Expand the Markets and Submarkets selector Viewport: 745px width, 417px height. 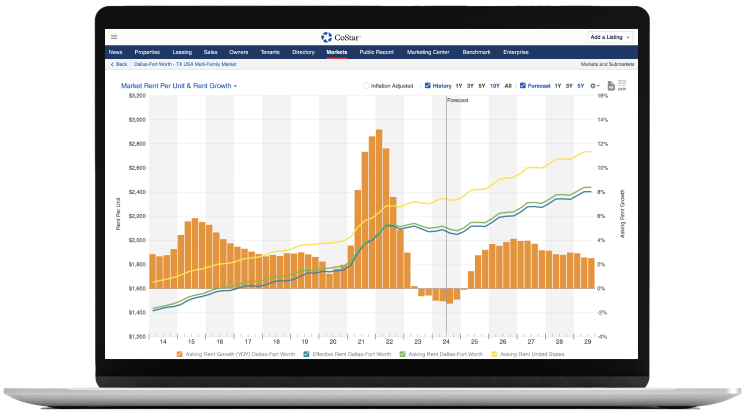[x=605, y=64]
